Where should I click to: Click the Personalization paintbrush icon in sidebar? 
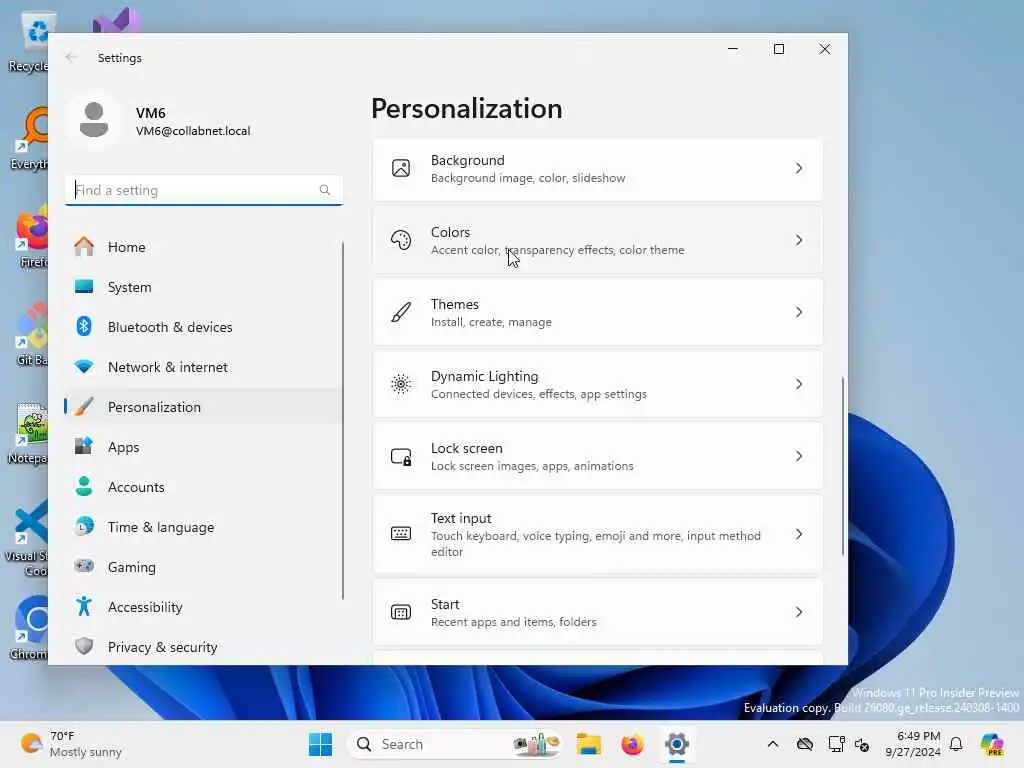[x=84, y=406]
